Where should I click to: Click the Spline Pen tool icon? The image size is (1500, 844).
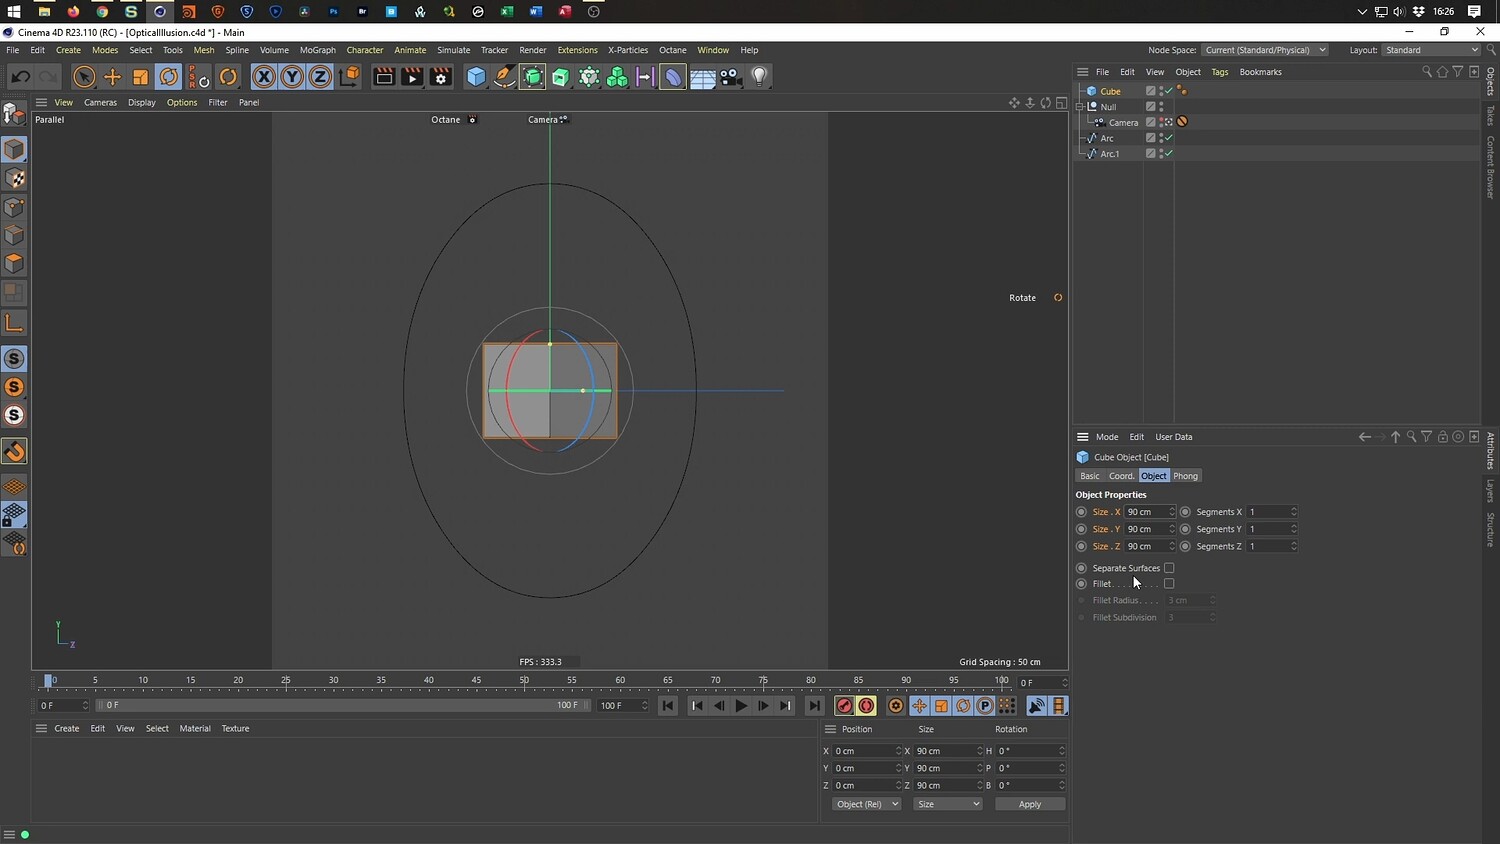[504, 77]
